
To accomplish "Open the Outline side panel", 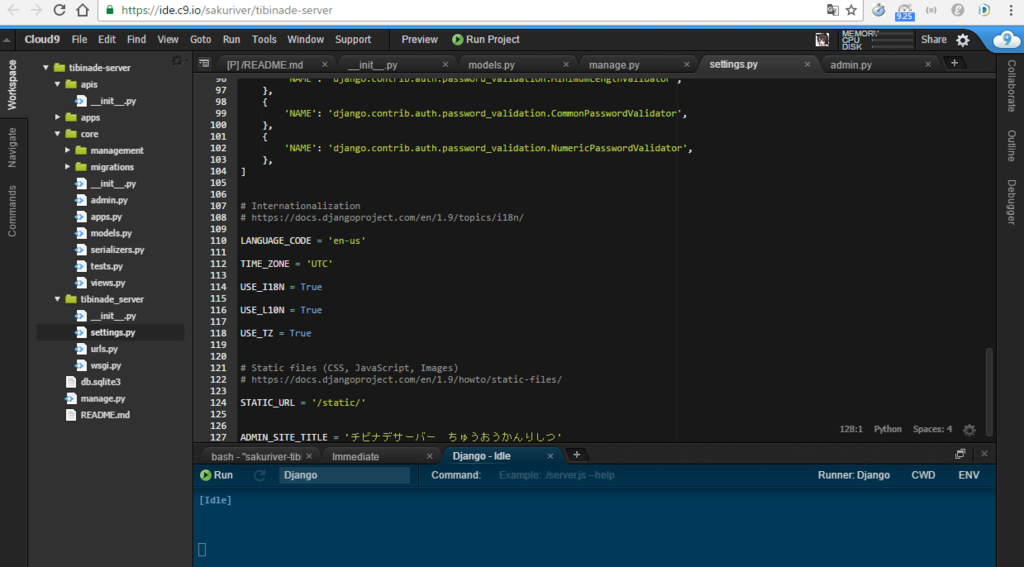I will point(1011,145).
